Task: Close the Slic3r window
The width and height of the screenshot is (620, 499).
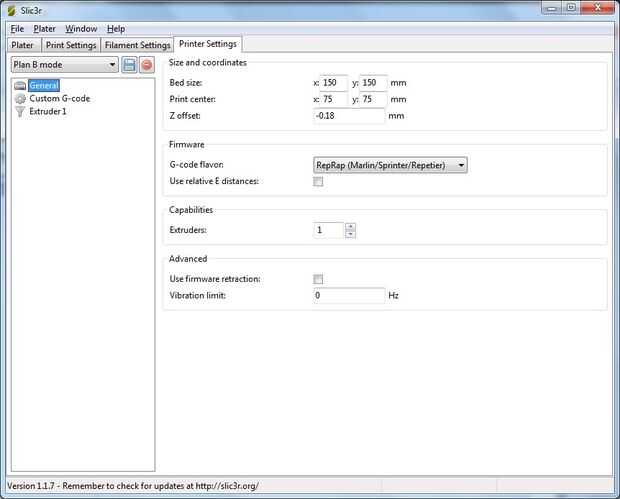Action: point(597,8)
